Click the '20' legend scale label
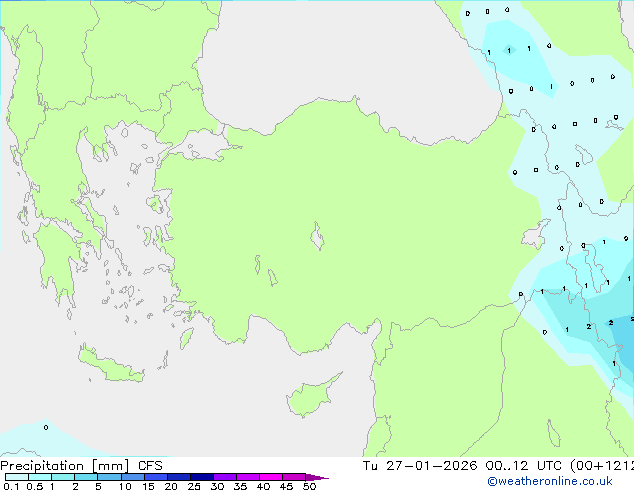 click(x=171, y=486)
